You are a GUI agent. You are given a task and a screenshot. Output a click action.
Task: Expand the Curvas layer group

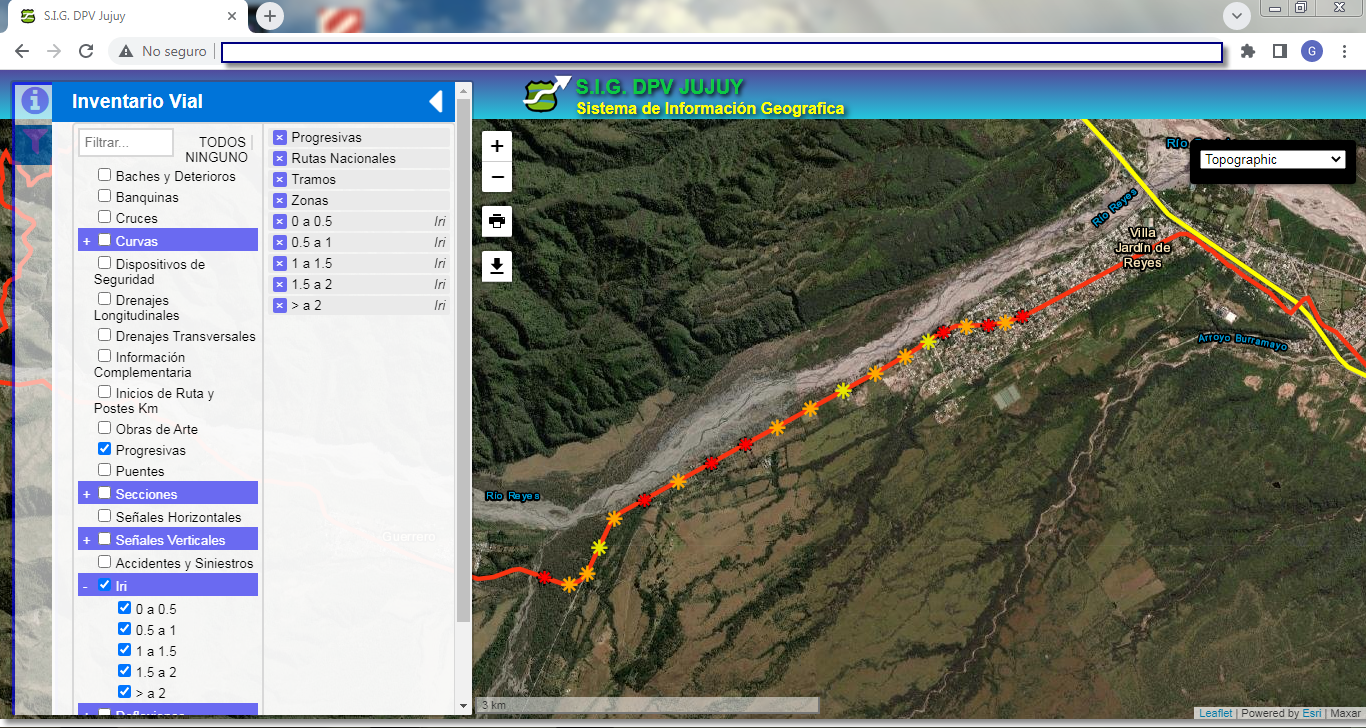pos(87,241)
